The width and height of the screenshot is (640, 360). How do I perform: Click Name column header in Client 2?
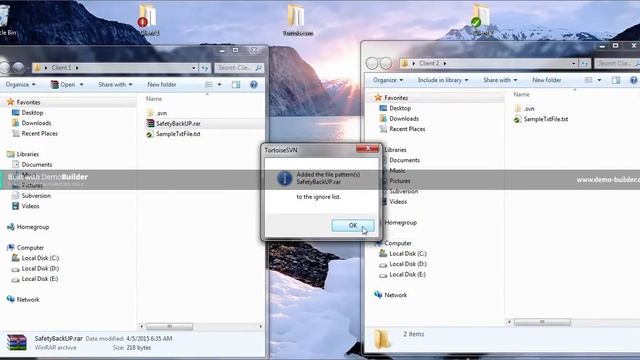(521, 94)
